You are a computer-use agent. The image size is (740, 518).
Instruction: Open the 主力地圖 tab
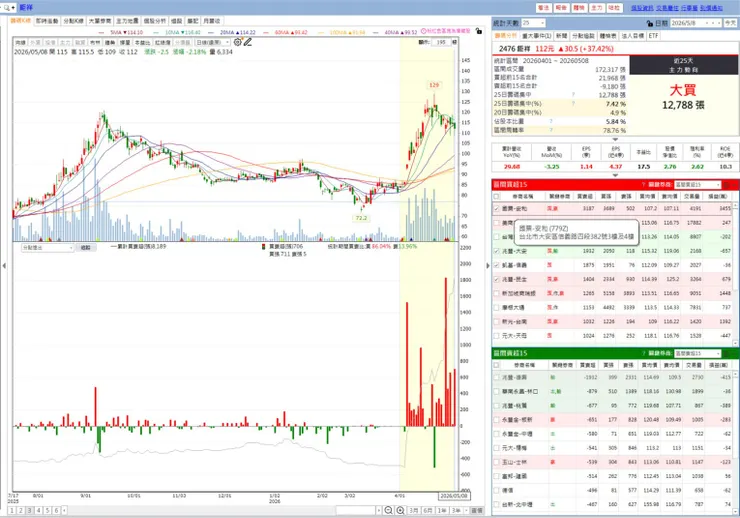127,21
